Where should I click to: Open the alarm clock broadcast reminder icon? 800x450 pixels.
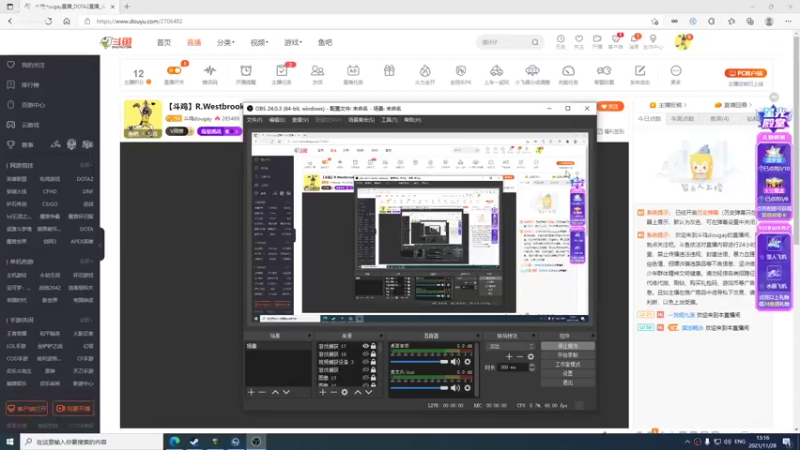tap(246, 70)
